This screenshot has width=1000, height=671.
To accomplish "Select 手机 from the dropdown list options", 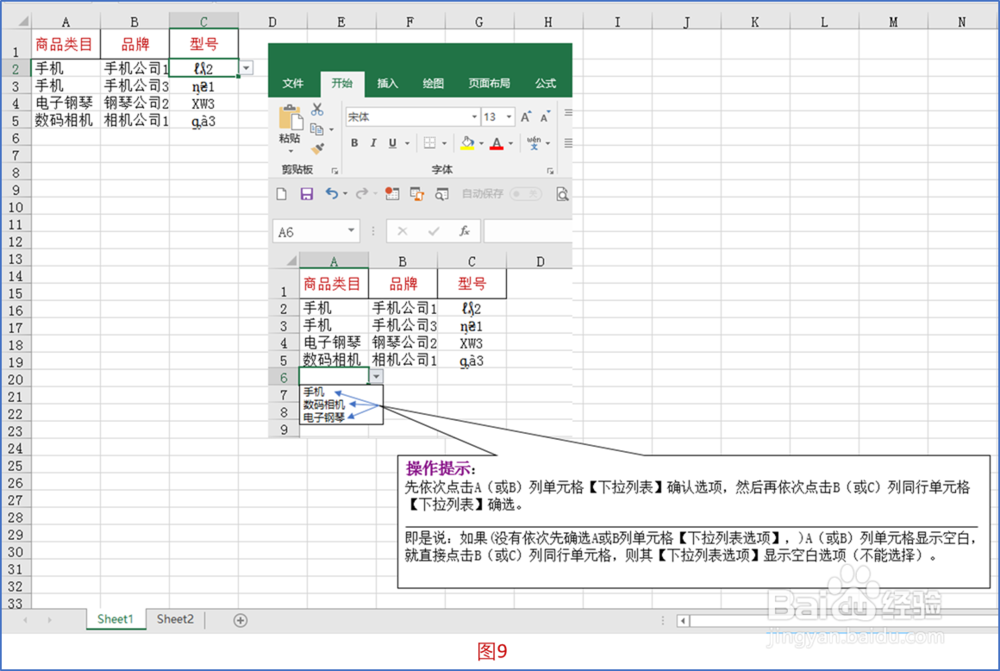I will 313,394.
